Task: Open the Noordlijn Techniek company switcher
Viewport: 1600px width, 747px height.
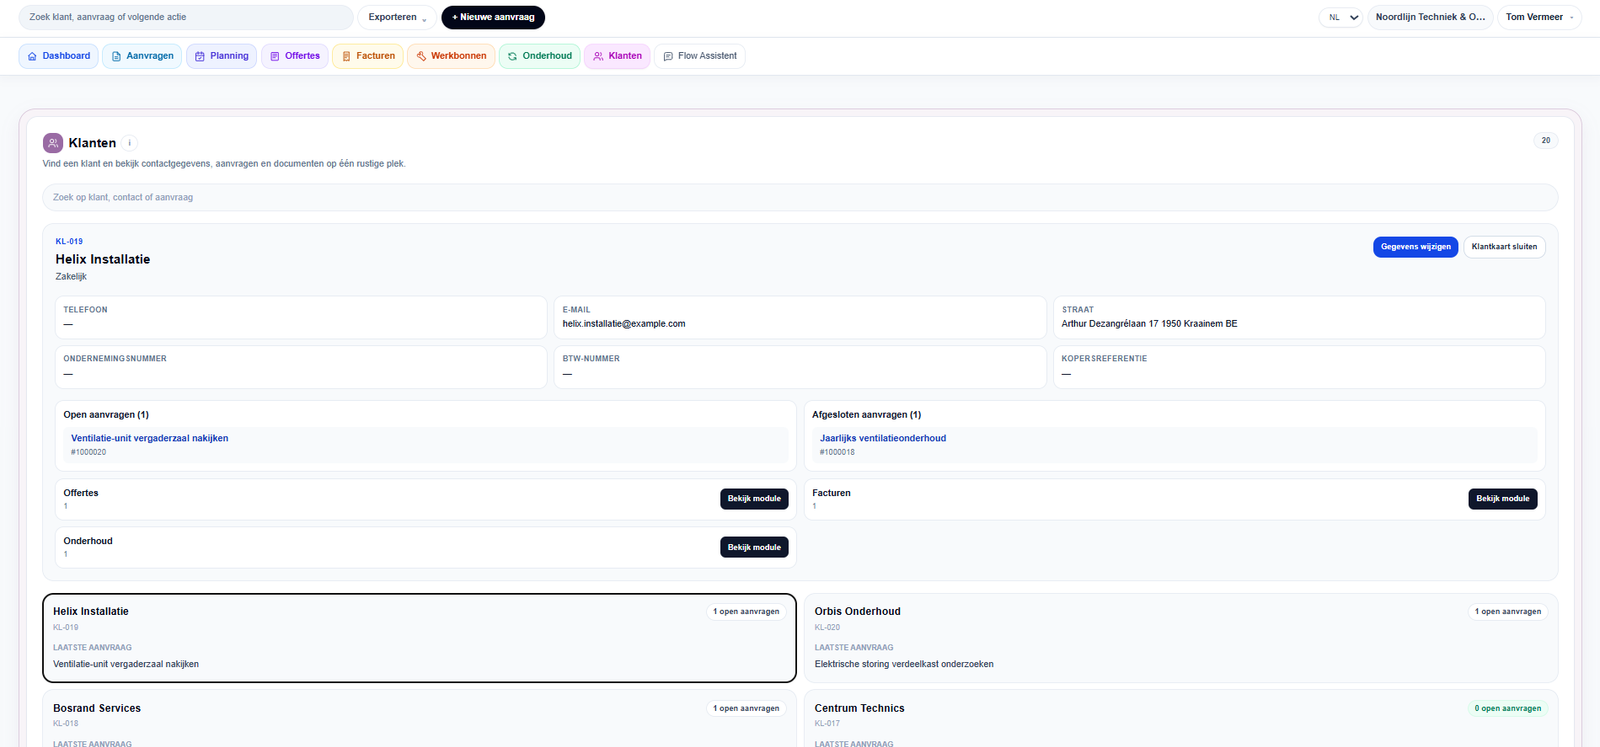Action: click(1430, 17)
